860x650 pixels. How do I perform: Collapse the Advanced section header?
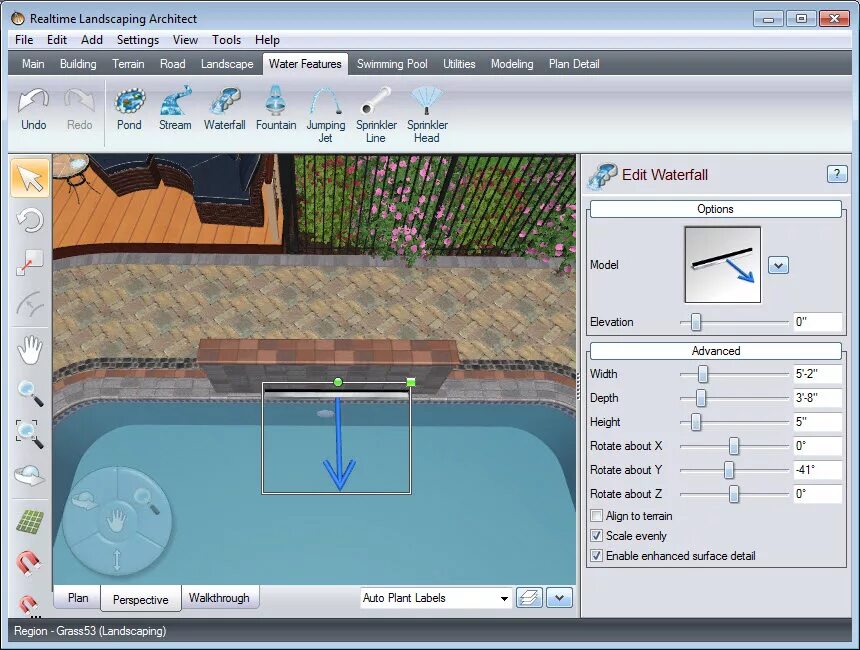716,351
